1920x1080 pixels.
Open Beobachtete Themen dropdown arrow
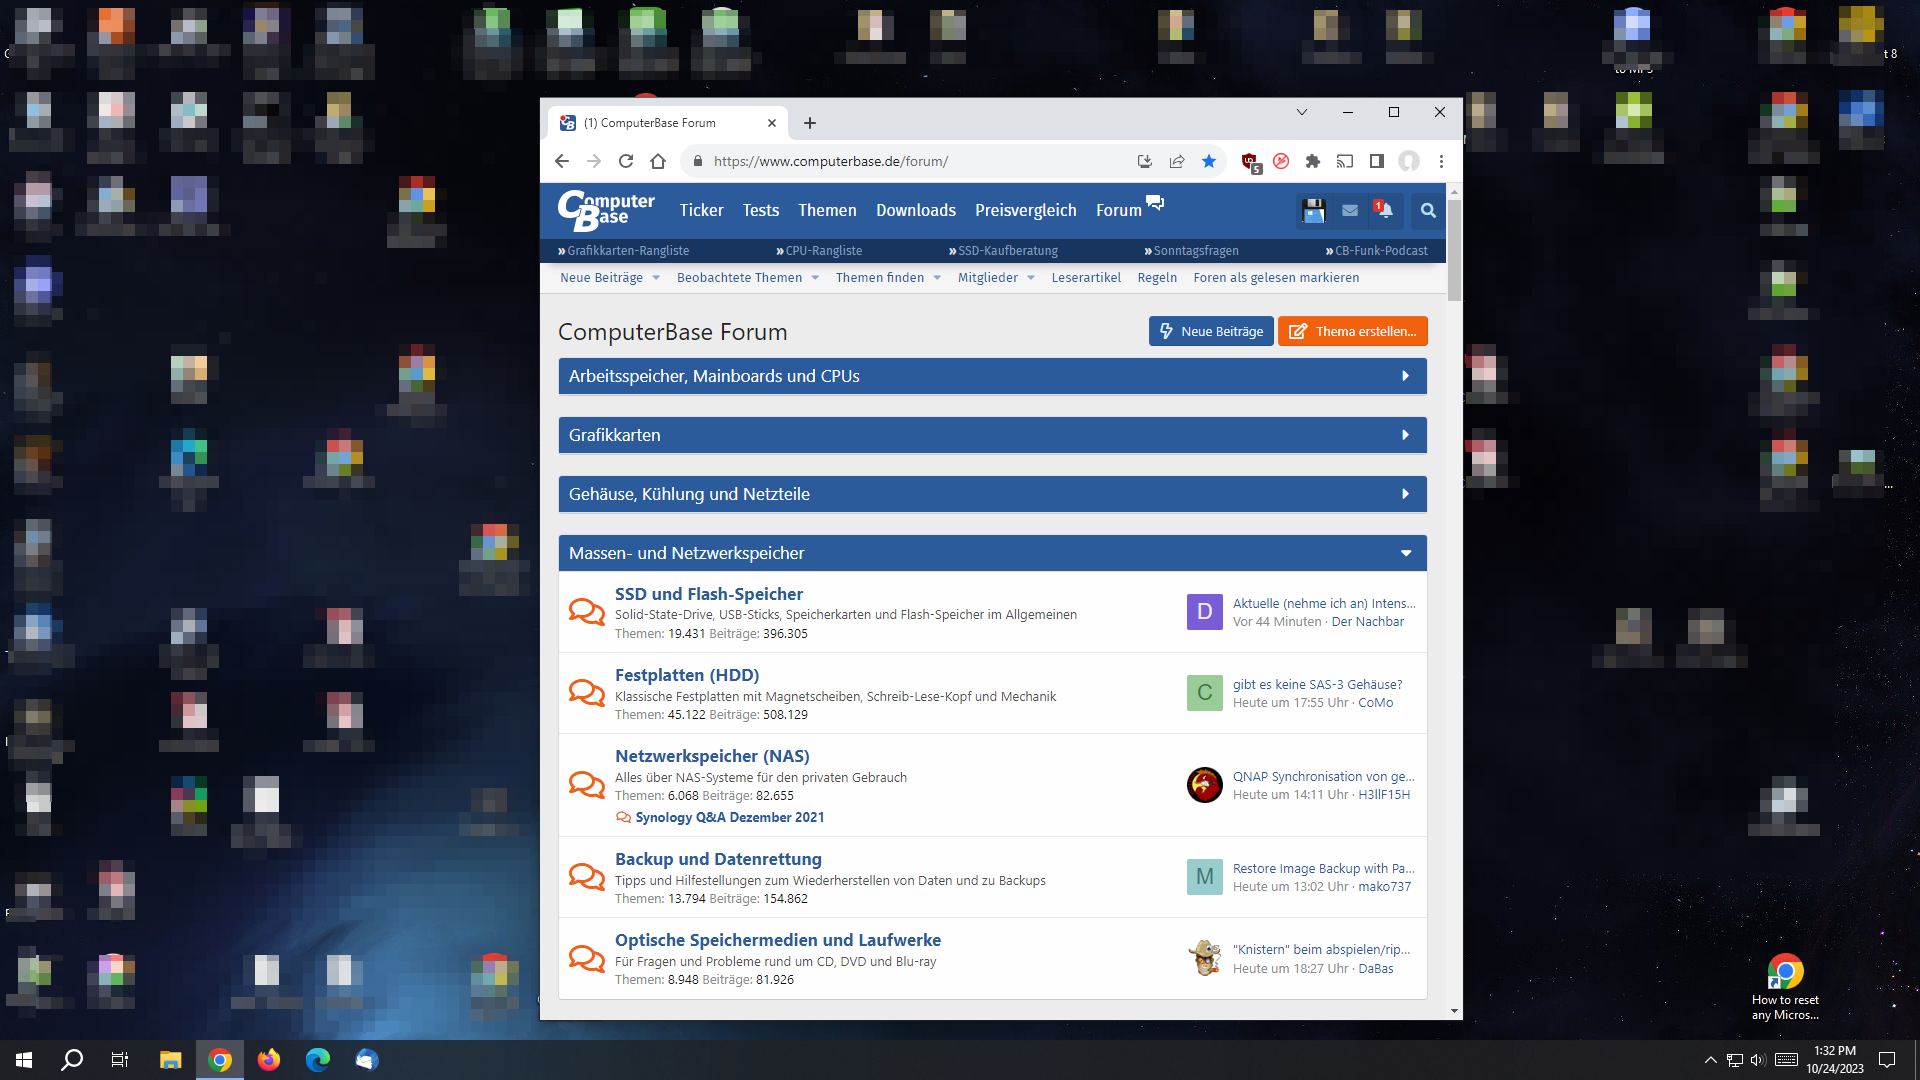pyautogui.click(x=815, y=278)
